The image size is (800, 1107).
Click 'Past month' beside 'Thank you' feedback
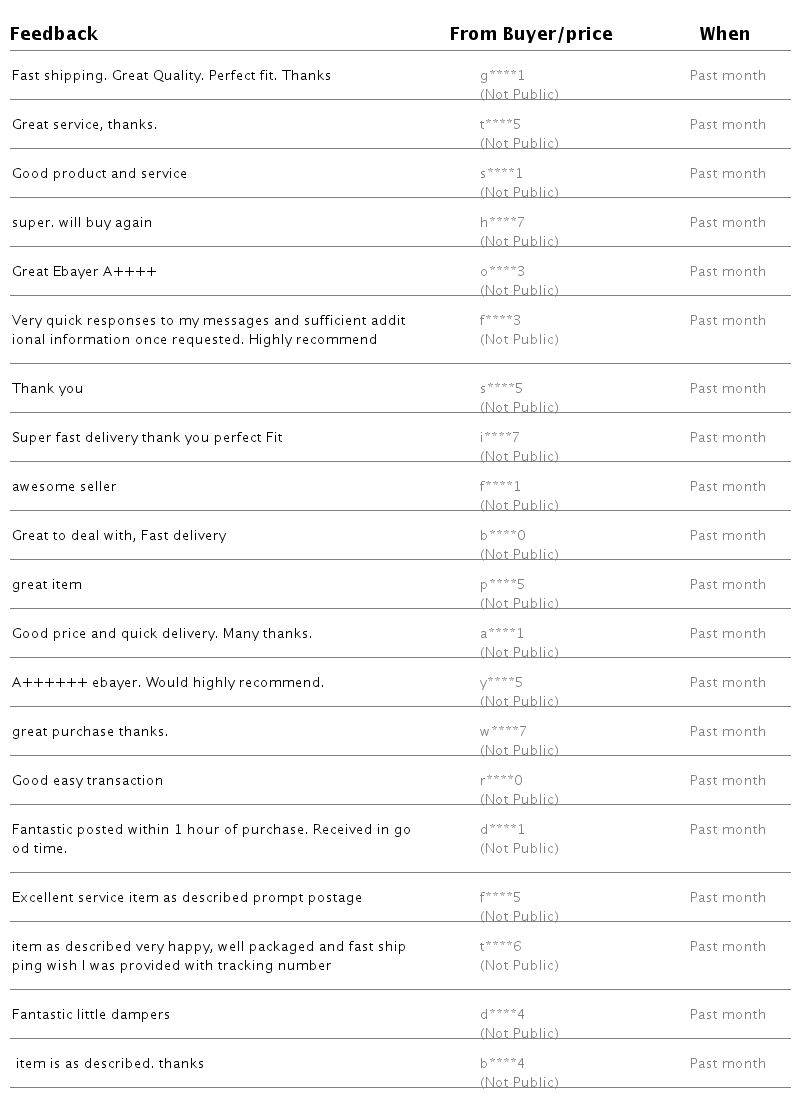(727, 389)
